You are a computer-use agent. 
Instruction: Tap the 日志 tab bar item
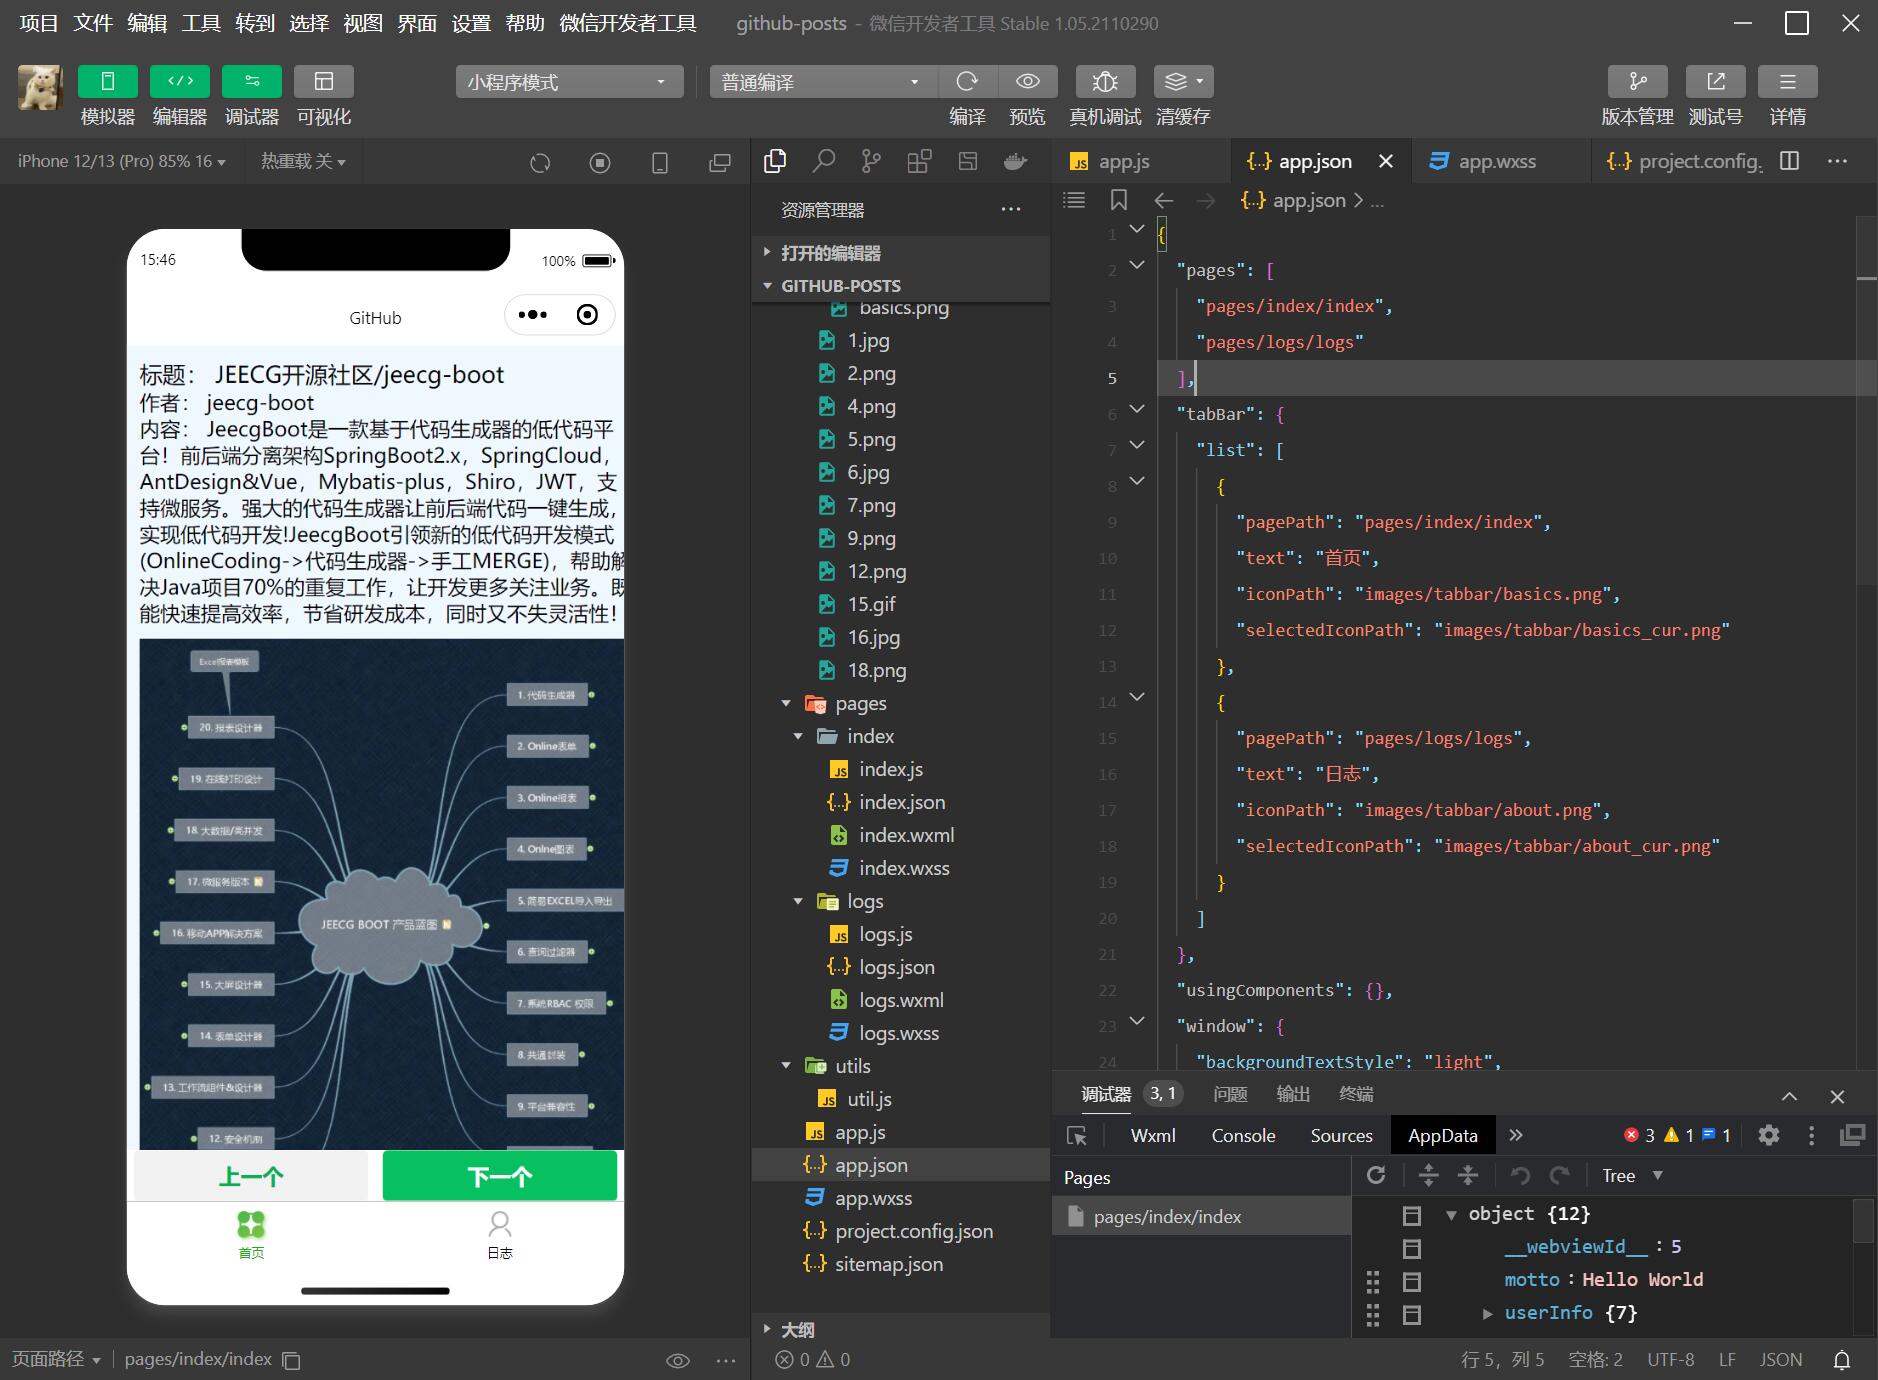tap(500, 1235)
